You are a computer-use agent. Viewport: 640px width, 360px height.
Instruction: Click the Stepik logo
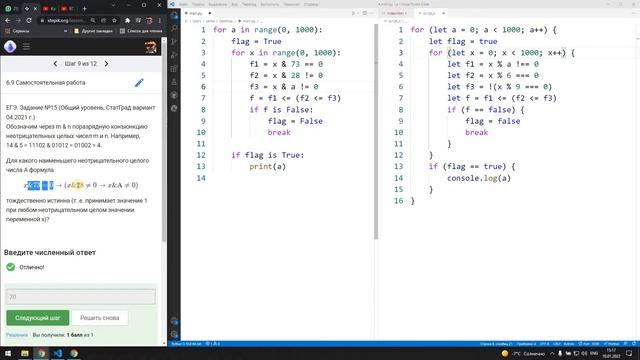click(10, 47)
